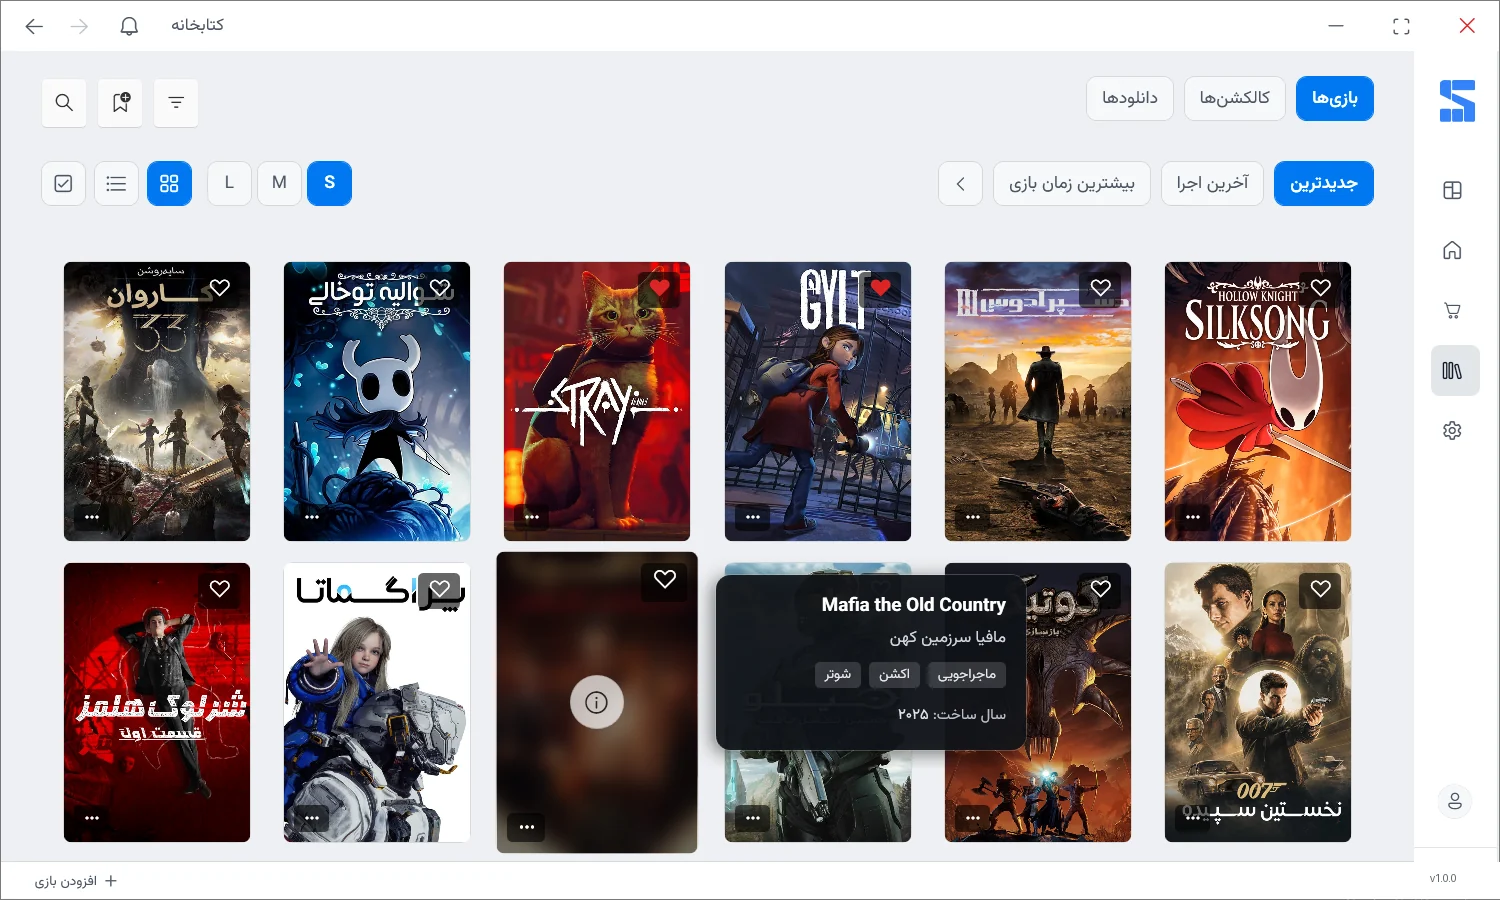Sort by جدیدترین
The height and width of the screenshot is (900, 1500).
[1324, 184]
